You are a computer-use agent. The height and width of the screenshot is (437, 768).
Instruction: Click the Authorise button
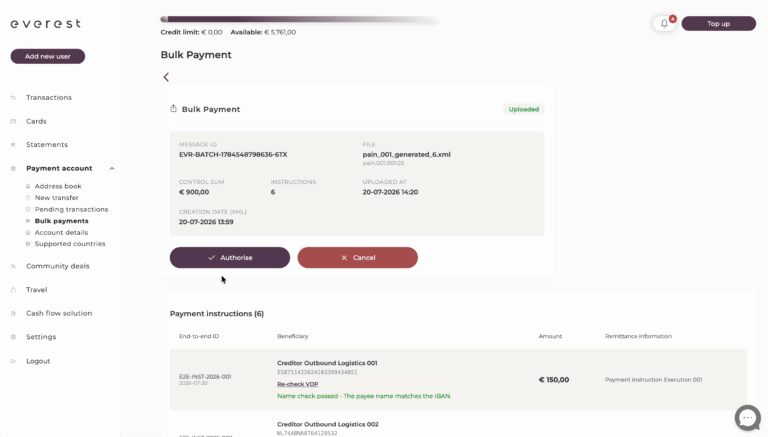click(230, 258)
